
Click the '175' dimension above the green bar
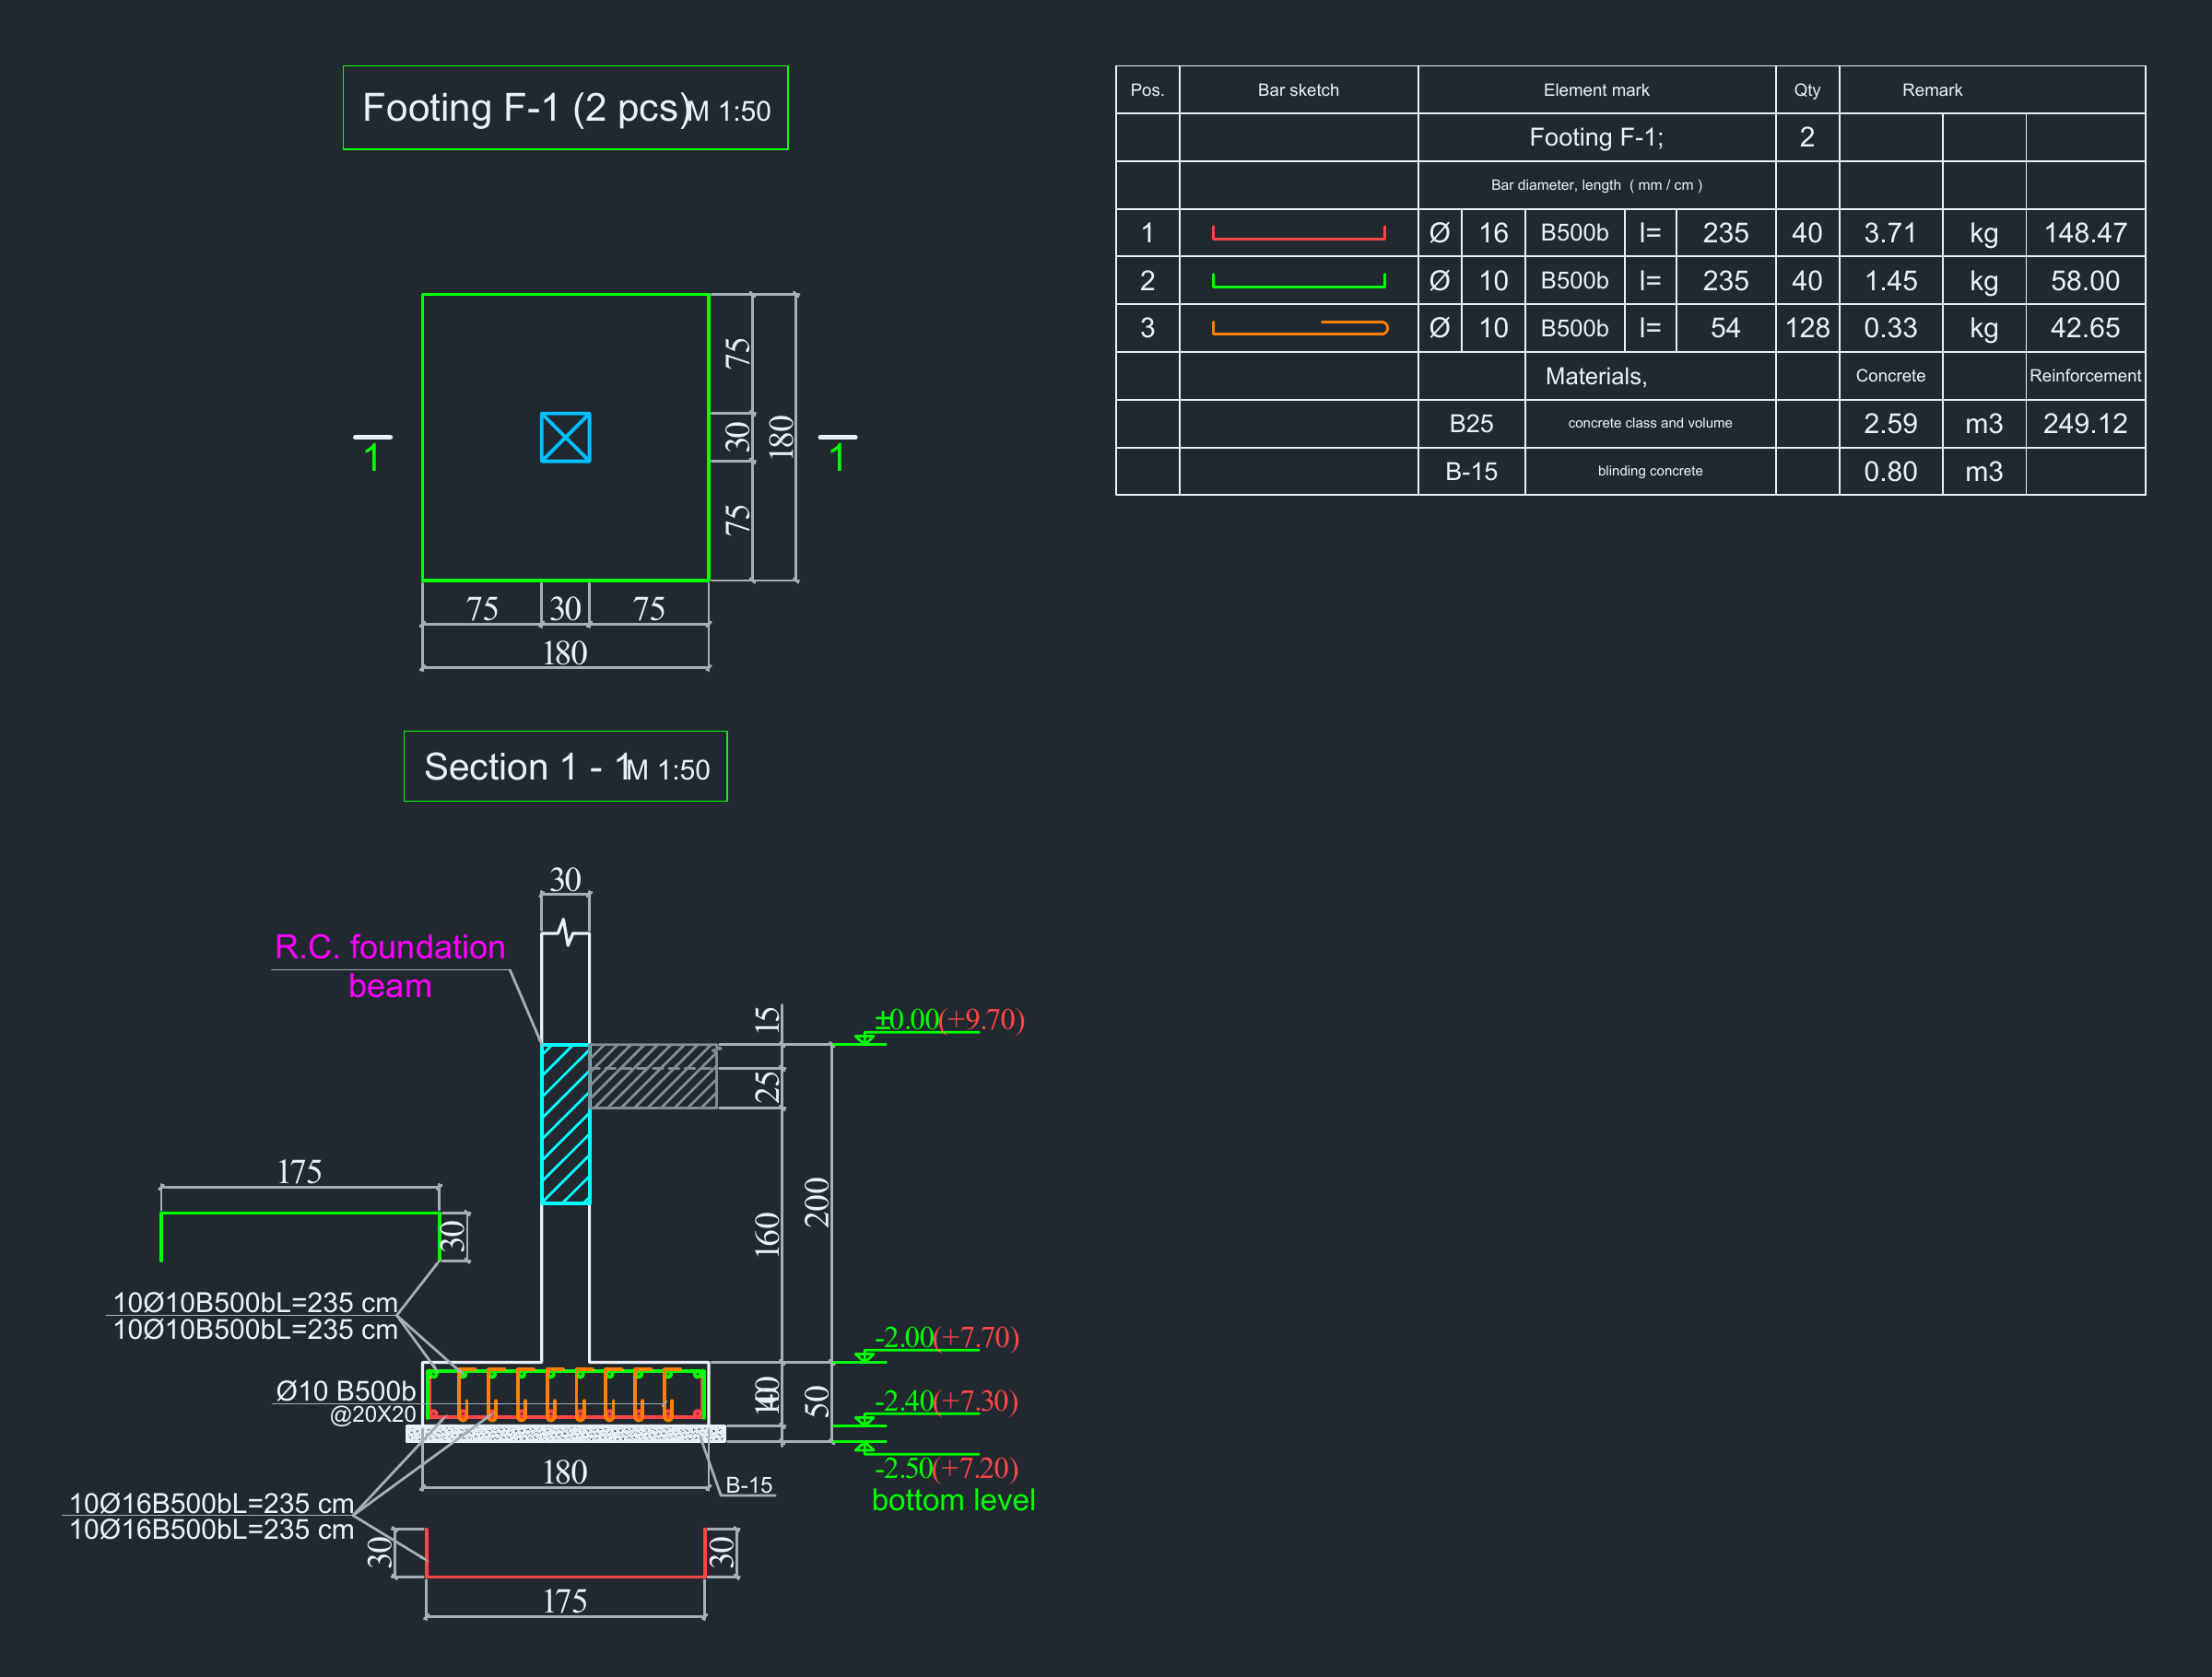coord(299,1172)
